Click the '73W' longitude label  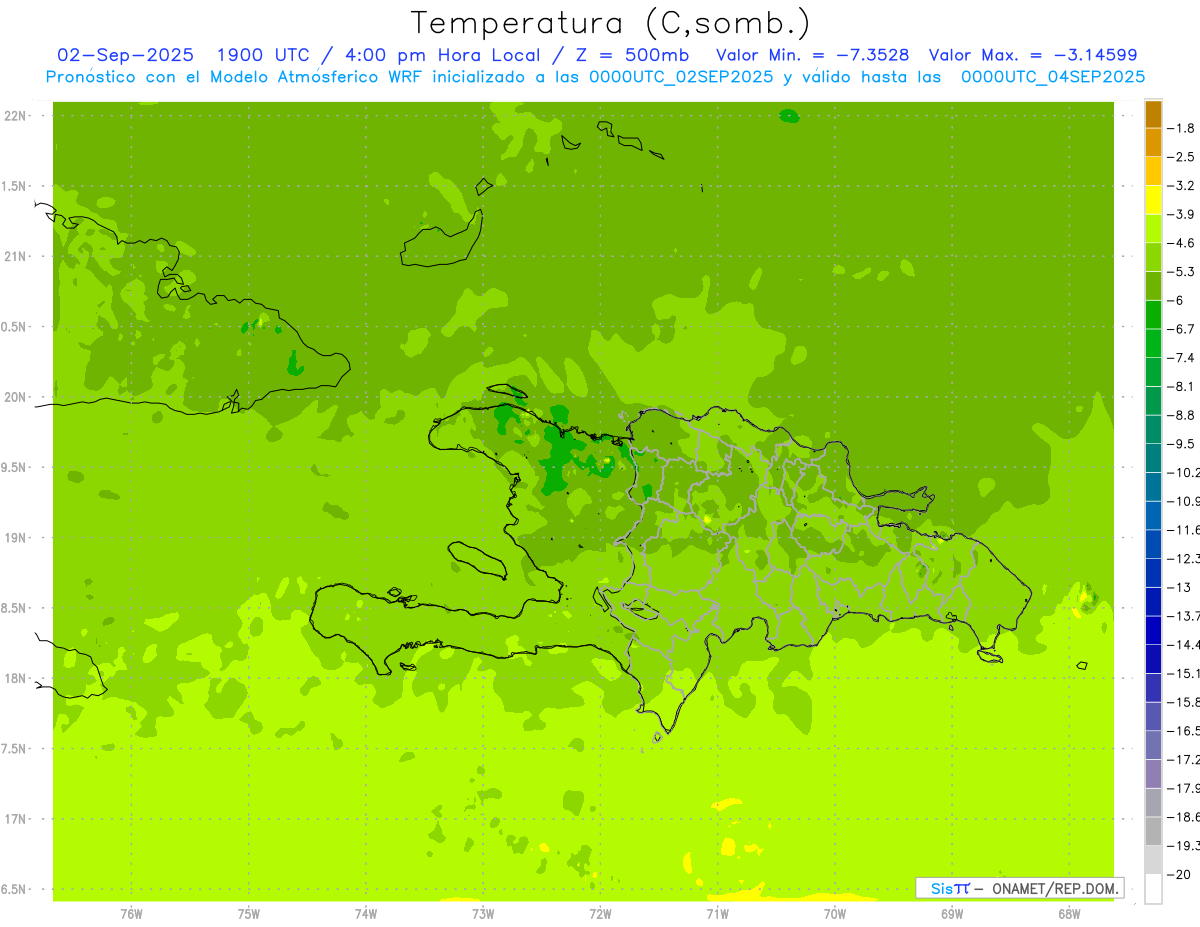(x=483, y=914)
